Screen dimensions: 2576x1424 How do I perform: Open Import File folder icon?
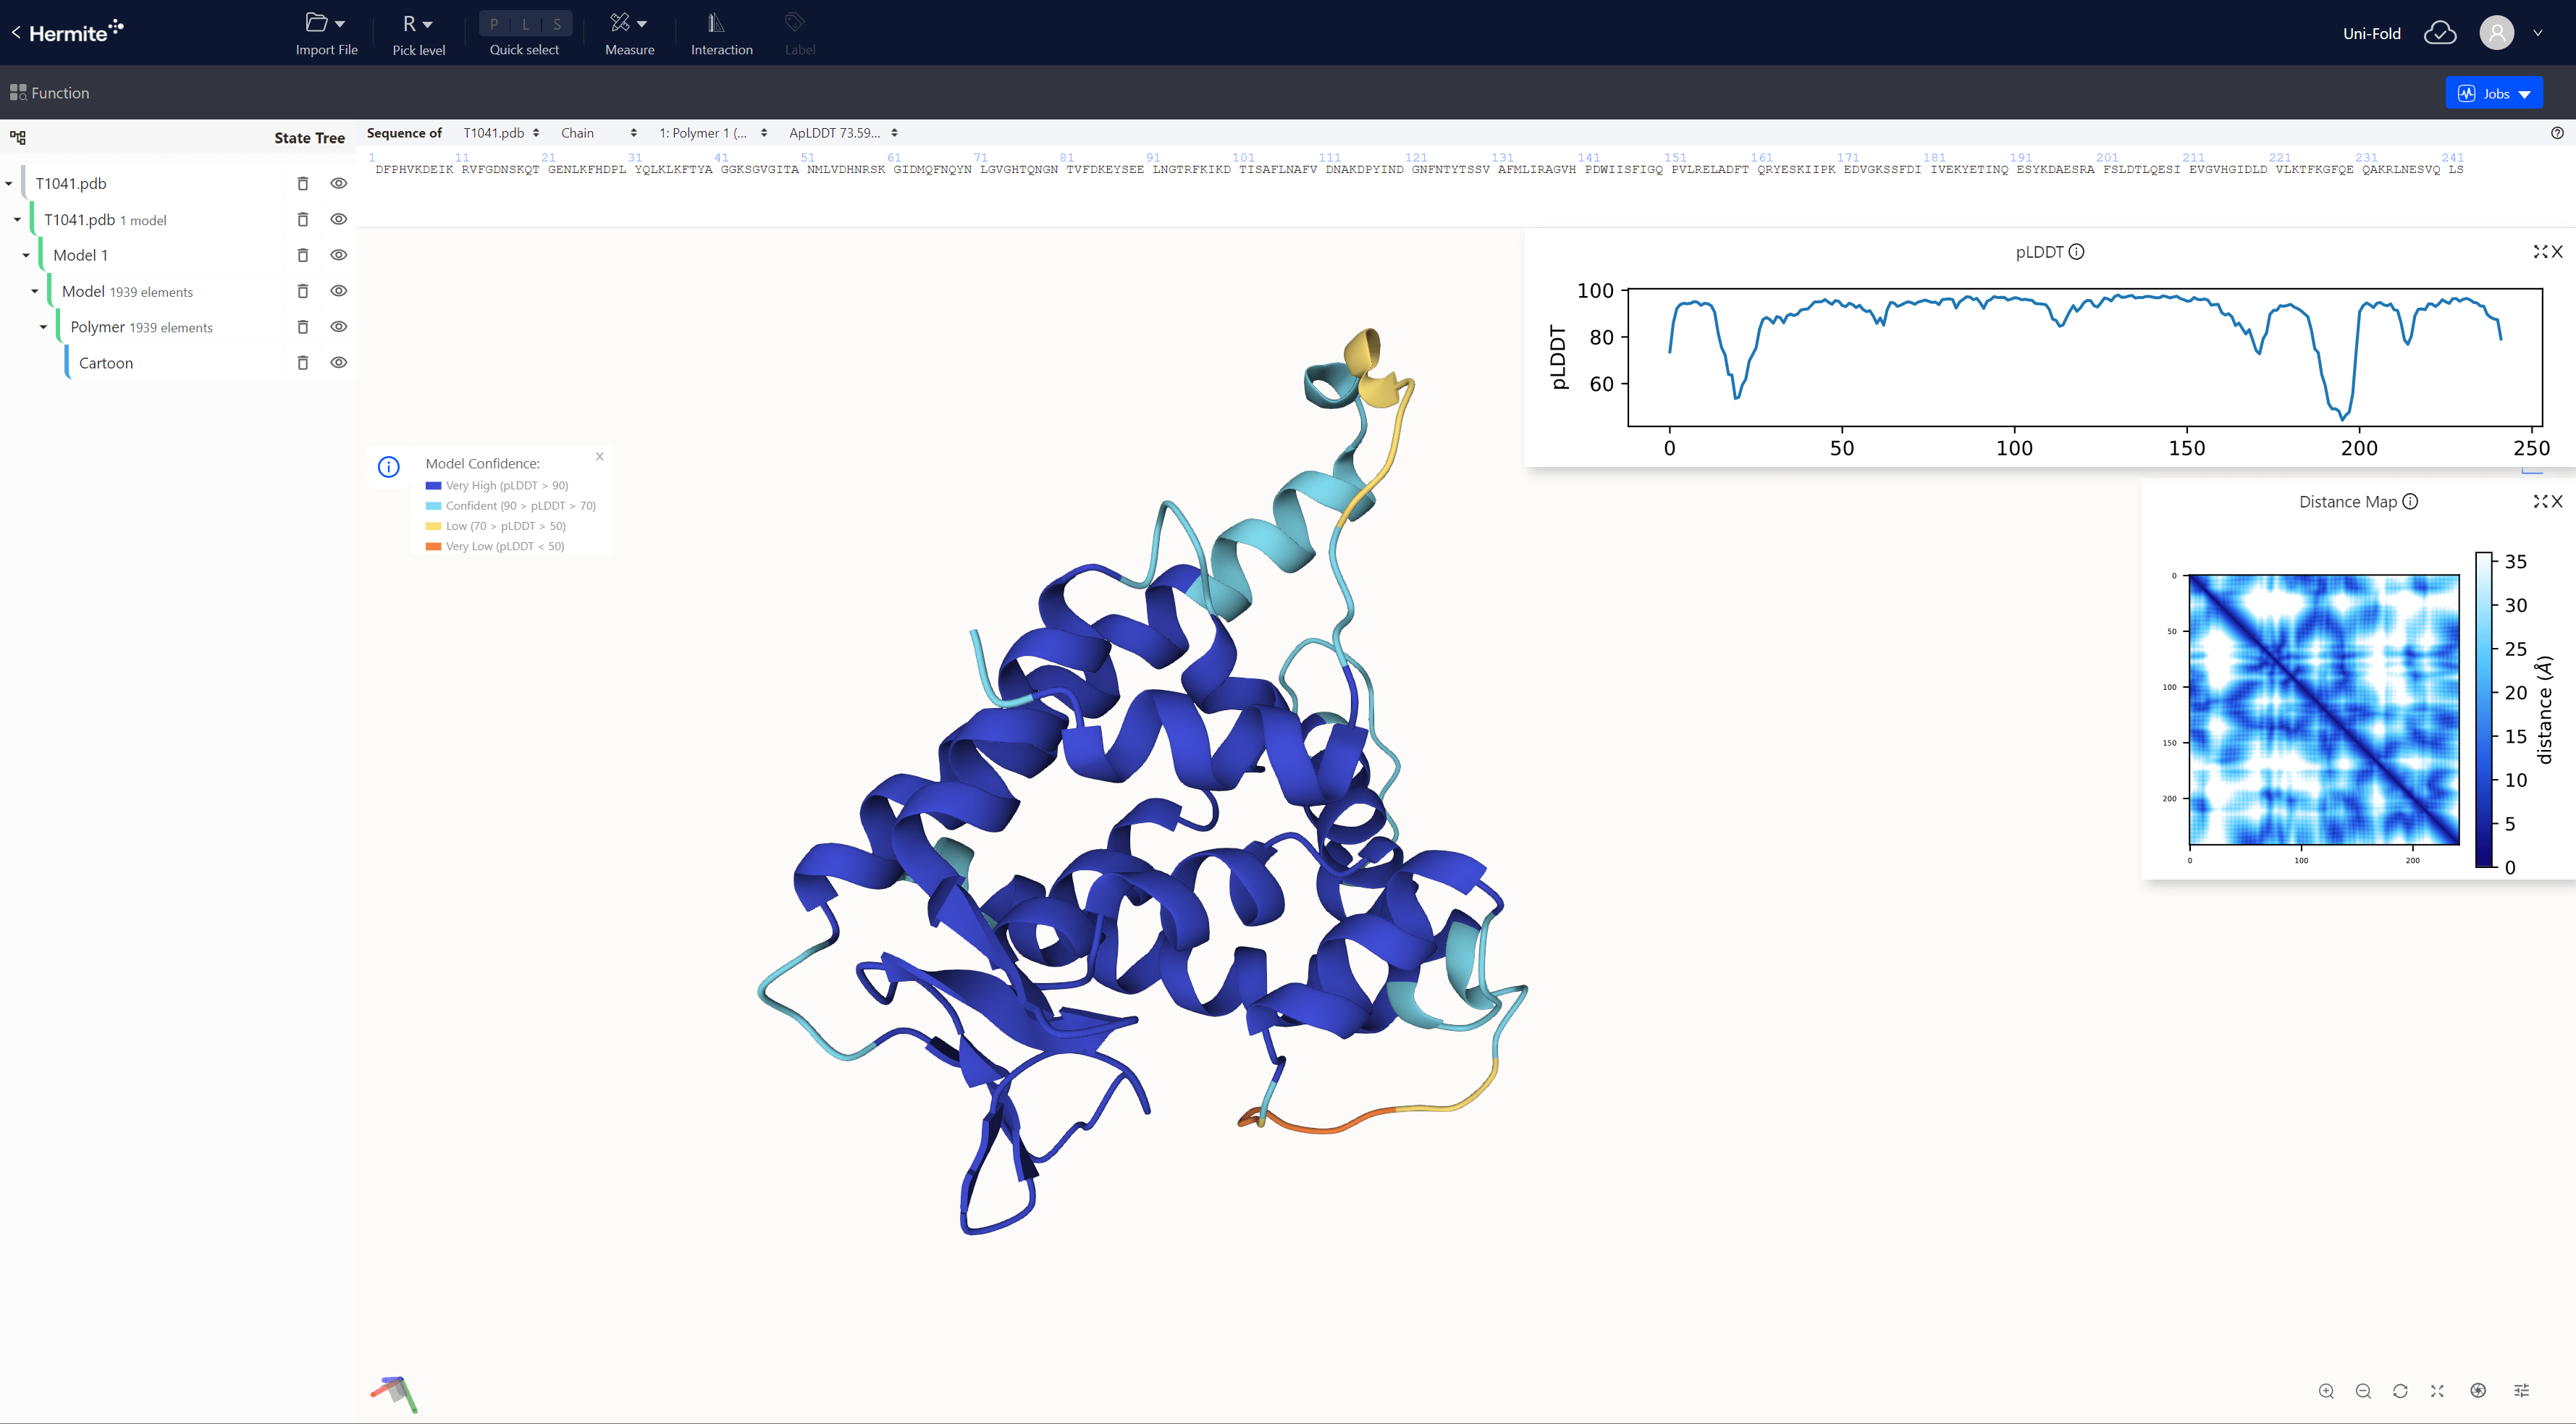click(316, 22)
